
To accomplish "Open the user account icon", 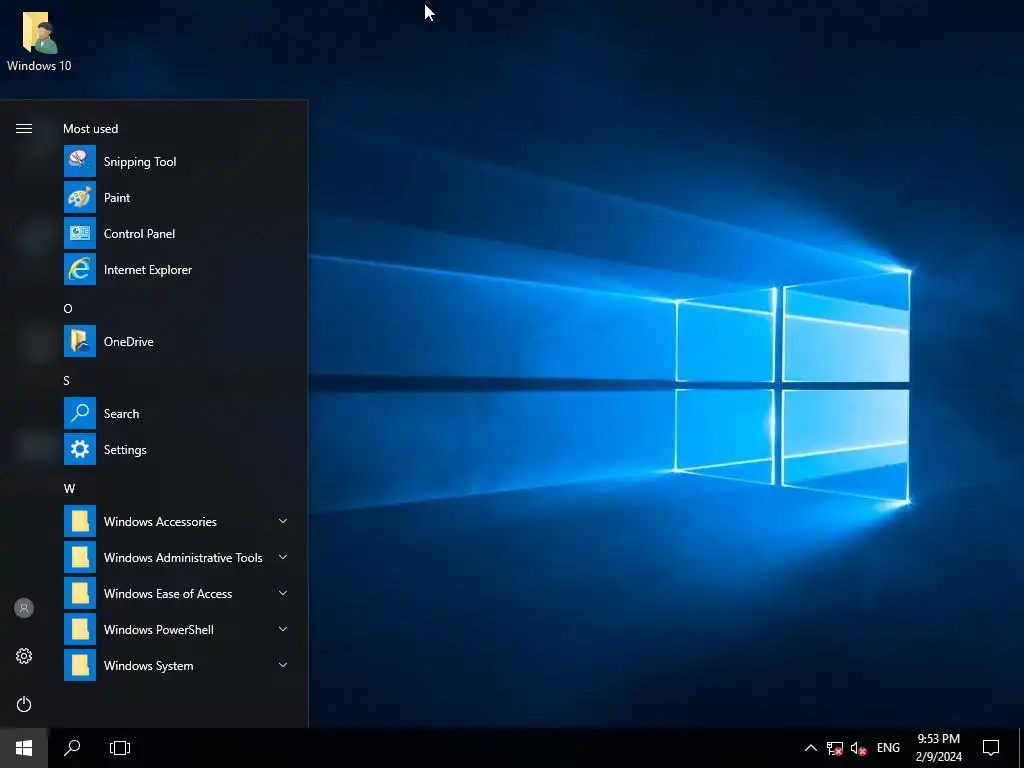I will pos(24,608).
